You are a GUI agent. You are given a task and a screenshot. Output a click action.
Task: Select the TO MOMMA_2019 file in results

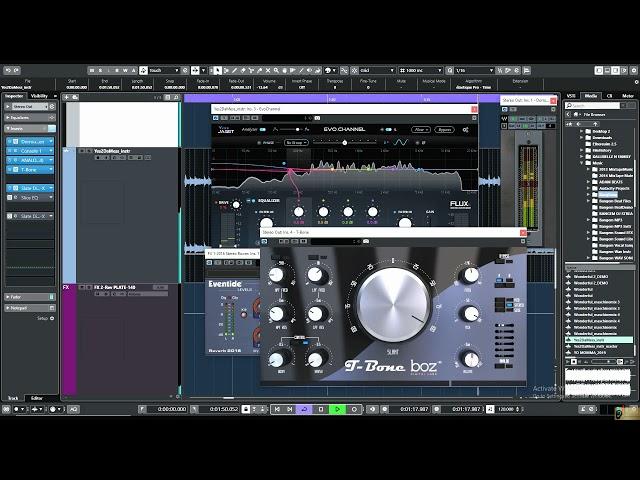589,353
